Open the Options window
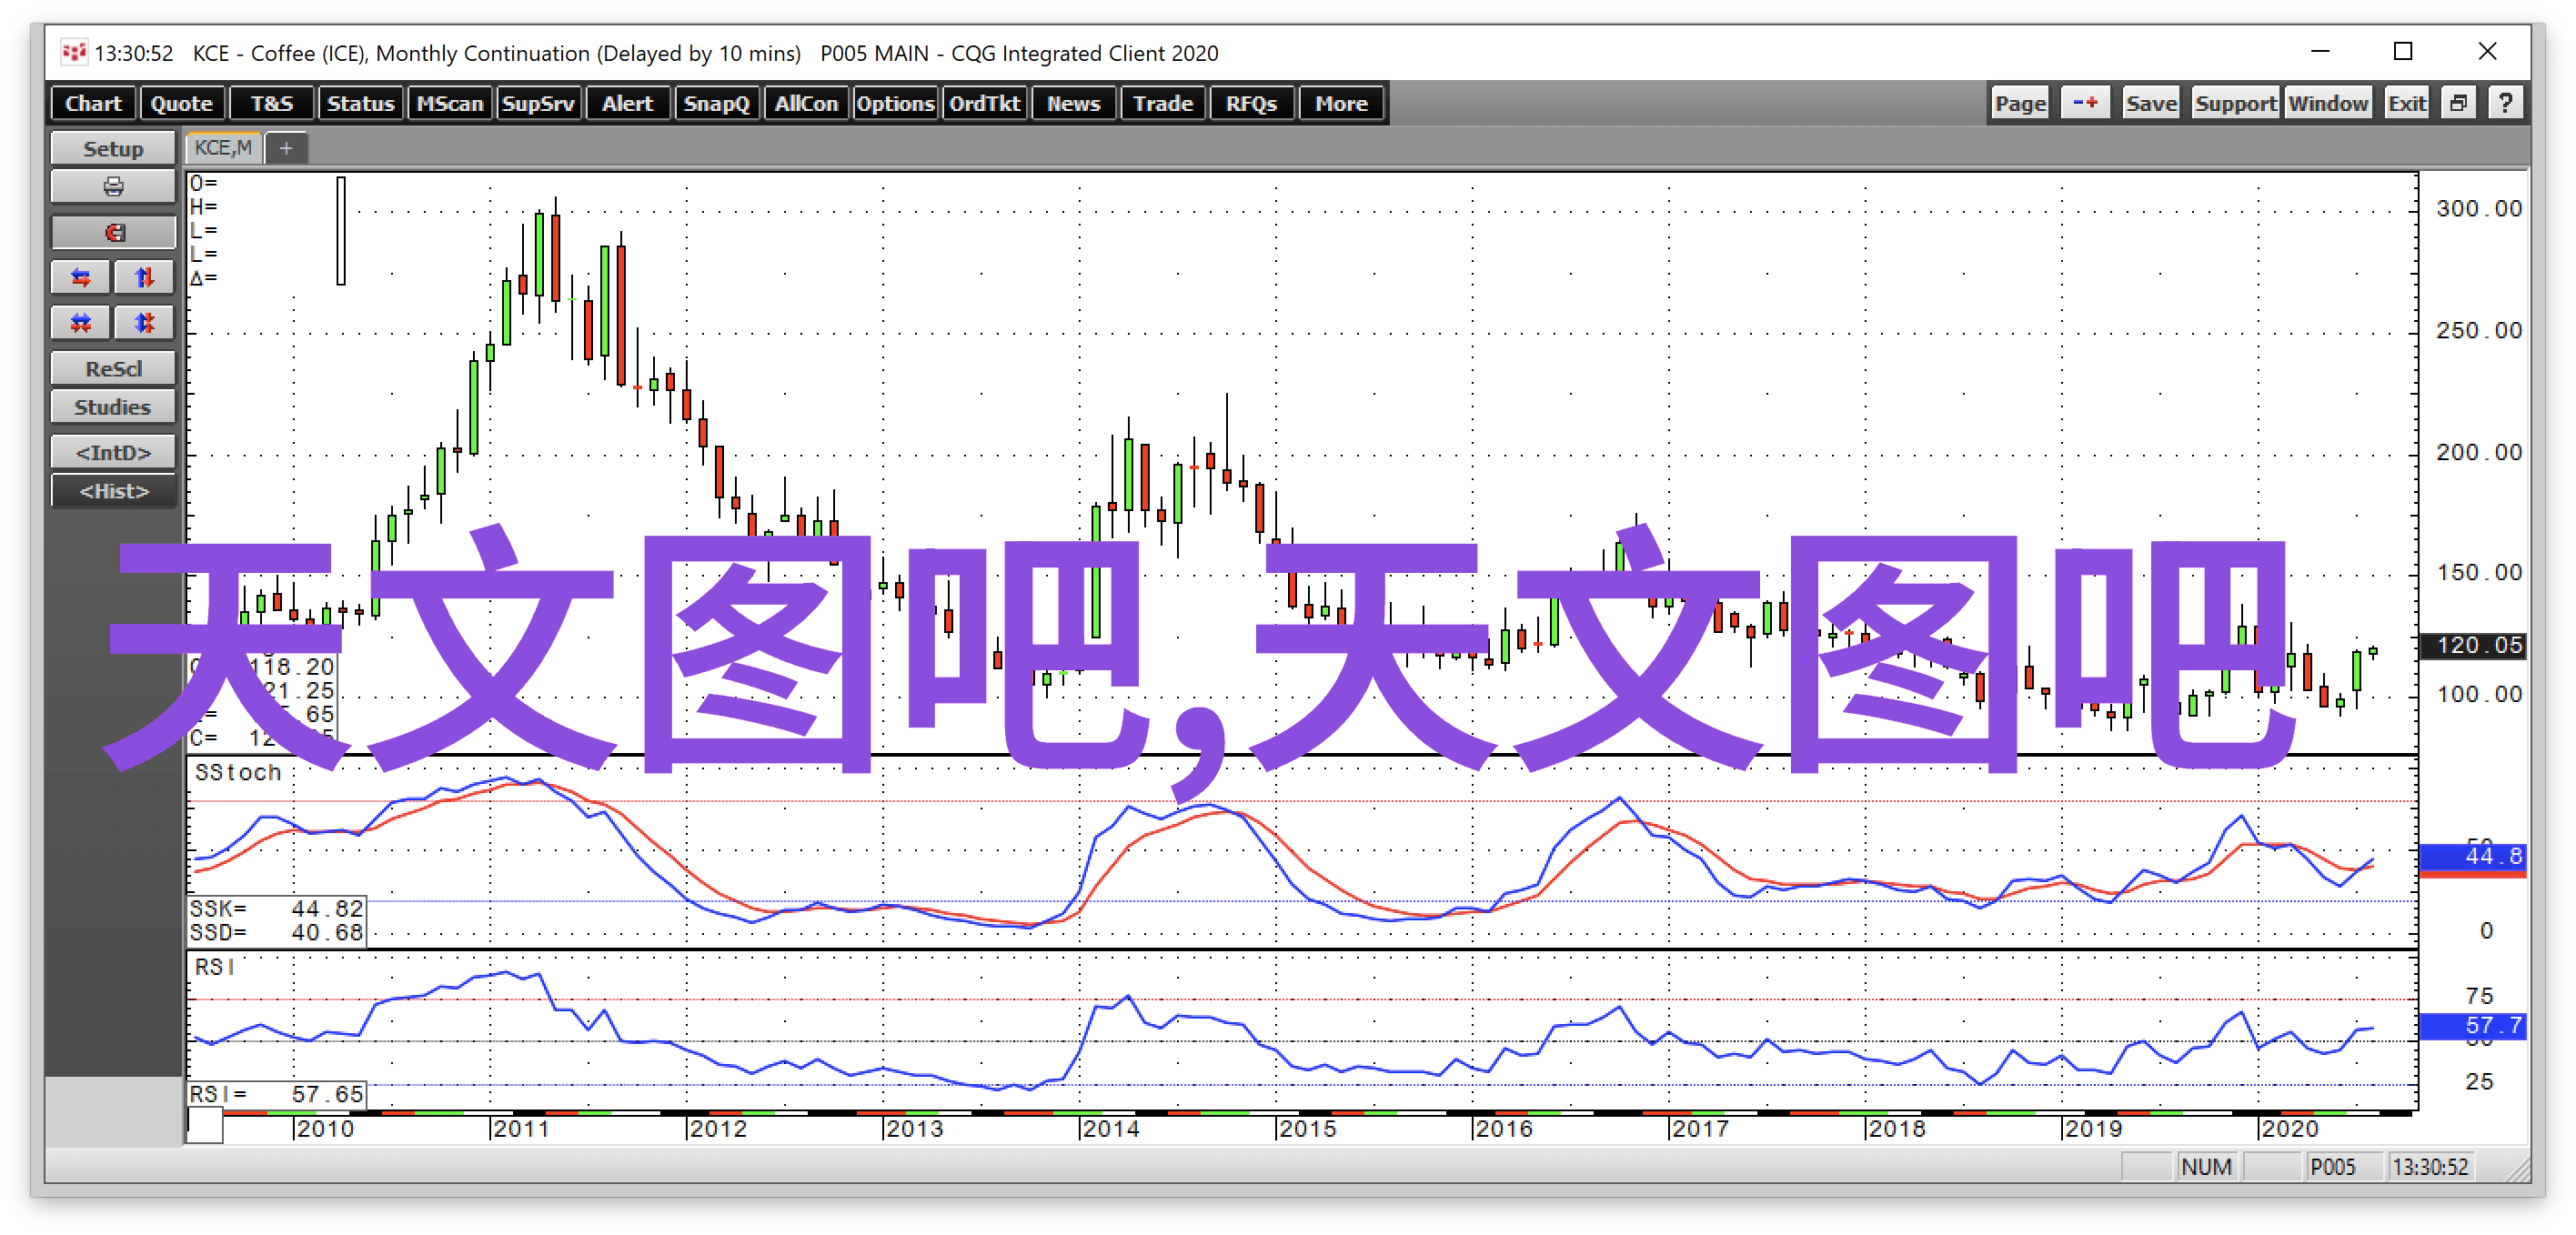This screenshot has height=1235, width=2576. pos(894,103)
